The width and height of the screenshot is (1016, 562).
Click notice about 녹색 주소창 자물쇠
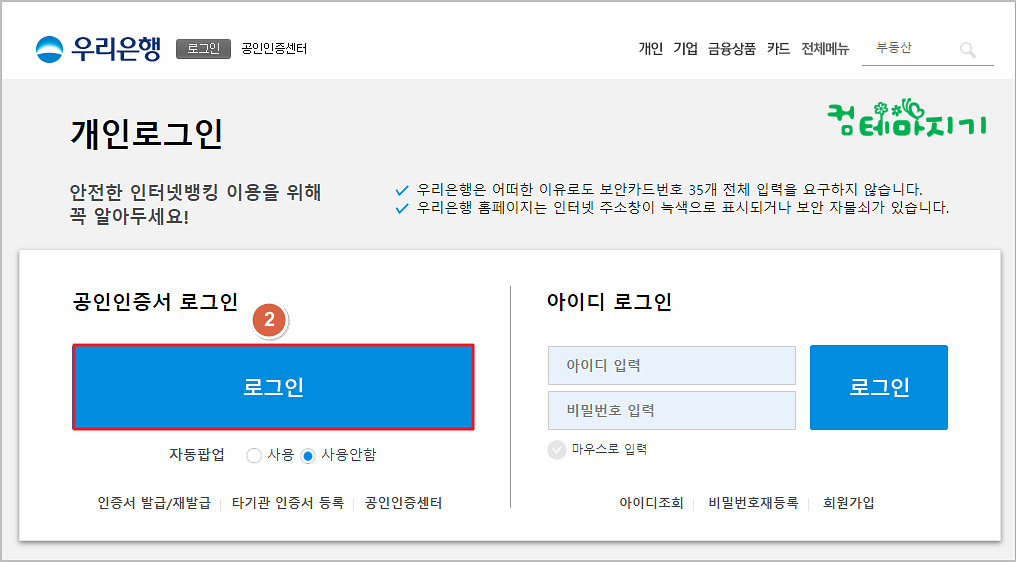point(682,208)
